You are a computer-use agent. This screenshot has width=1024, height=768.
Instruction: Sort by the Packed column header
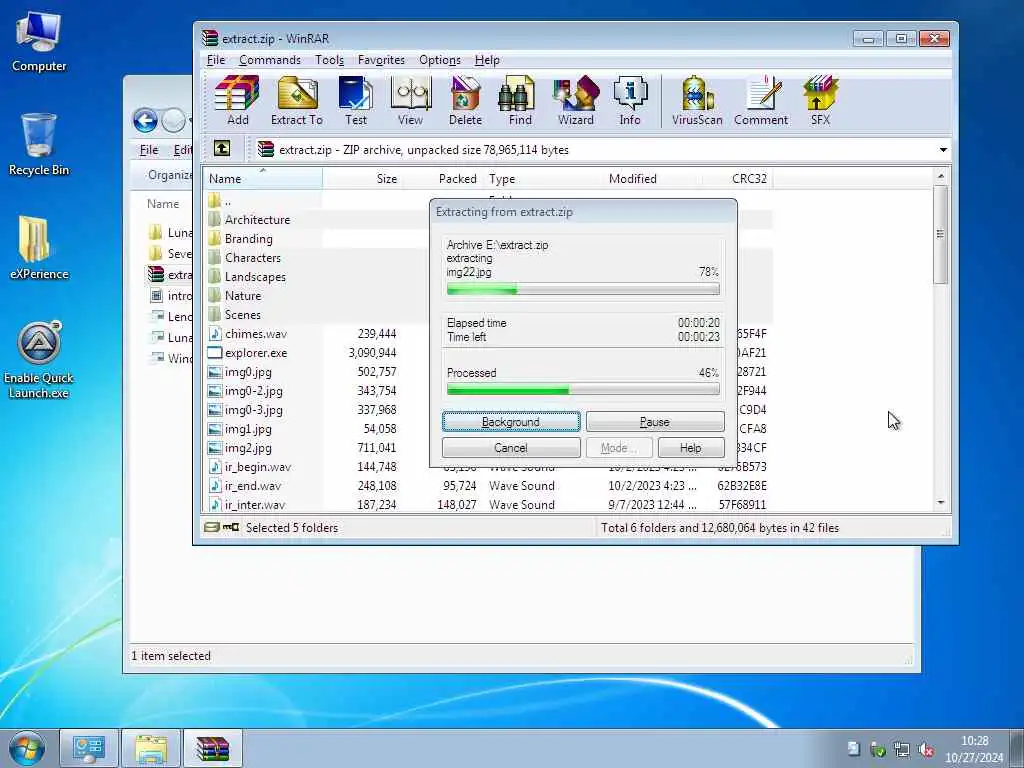pyautogui.click(x=443, y=178)
